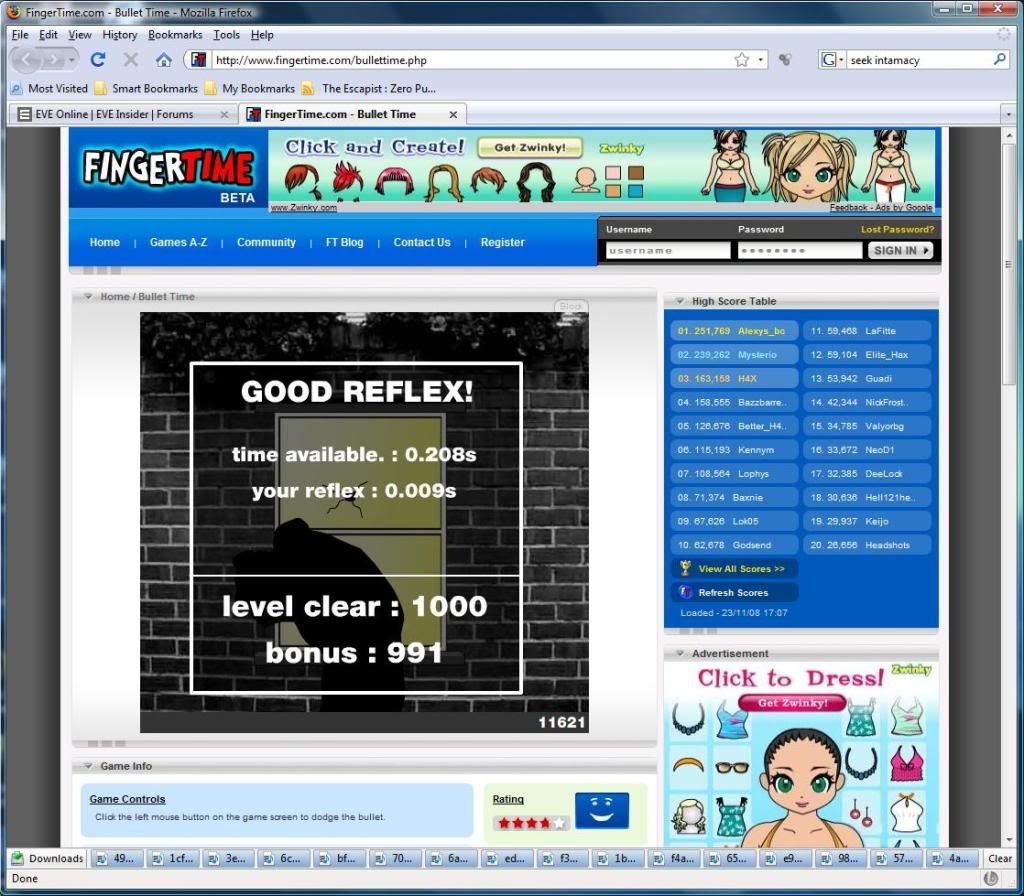Image resolution: width=1024 pixels, height=896 pixels.
Task: Collapse the High Score Table panel
Action: (679, 301)
